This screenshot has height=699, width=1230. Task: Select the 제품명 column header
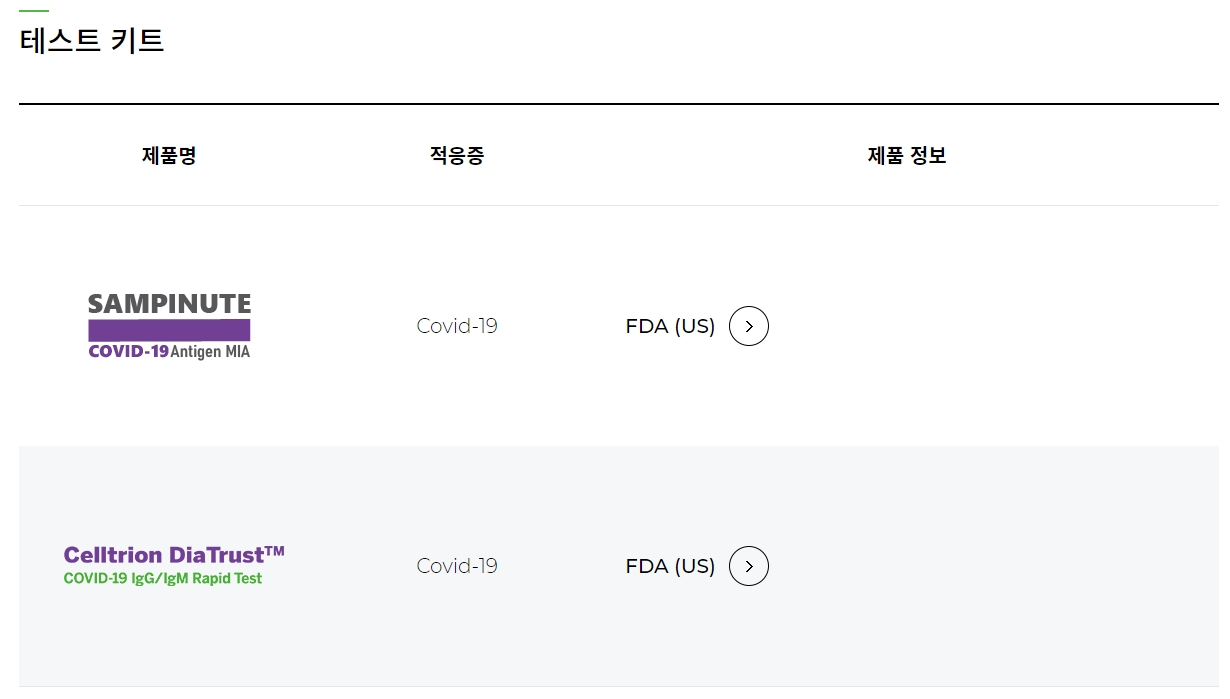168,155
